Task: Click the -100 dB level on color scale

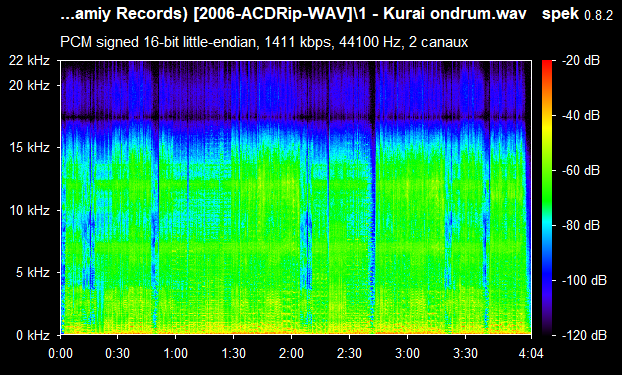Action: (584, 280)
